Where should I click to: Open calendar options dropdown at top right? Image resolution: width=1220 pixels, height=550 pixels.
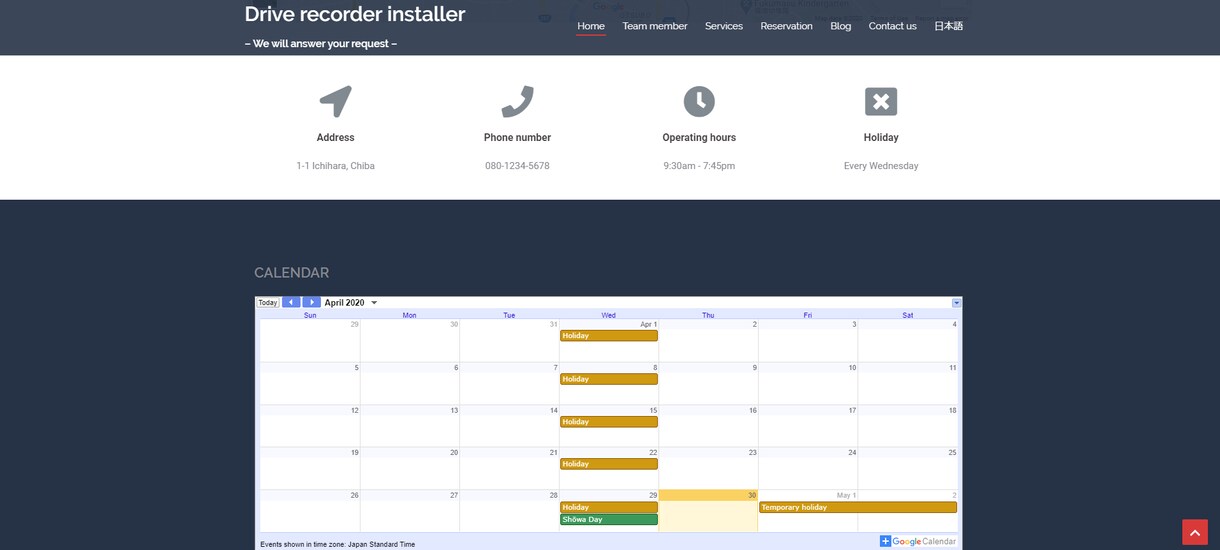point(956,303)
